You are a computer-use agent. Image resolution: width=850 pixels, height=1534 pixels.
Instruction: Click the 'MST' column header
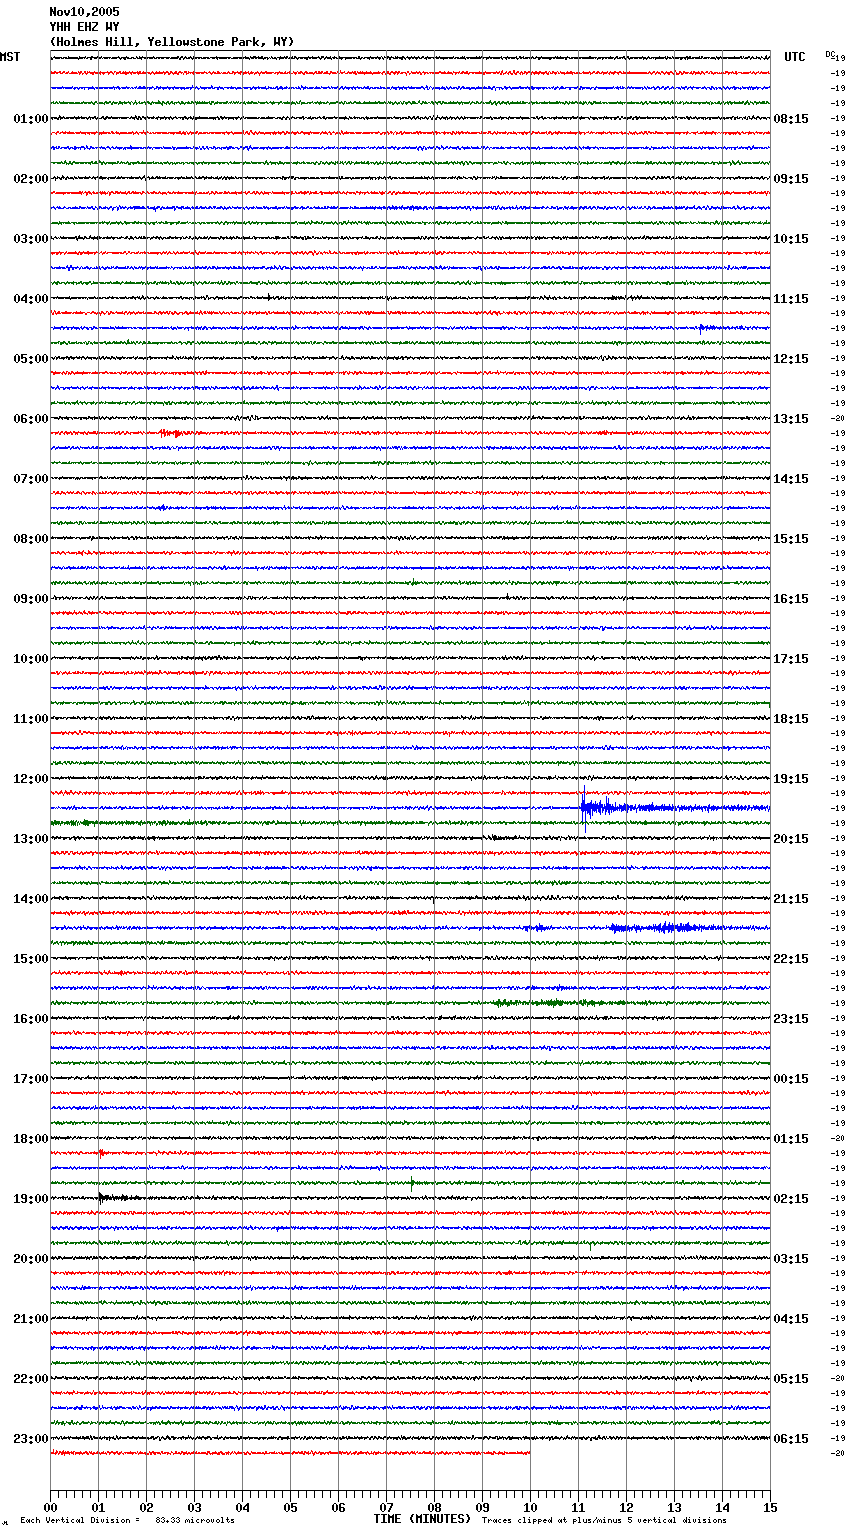click(10, 57)
